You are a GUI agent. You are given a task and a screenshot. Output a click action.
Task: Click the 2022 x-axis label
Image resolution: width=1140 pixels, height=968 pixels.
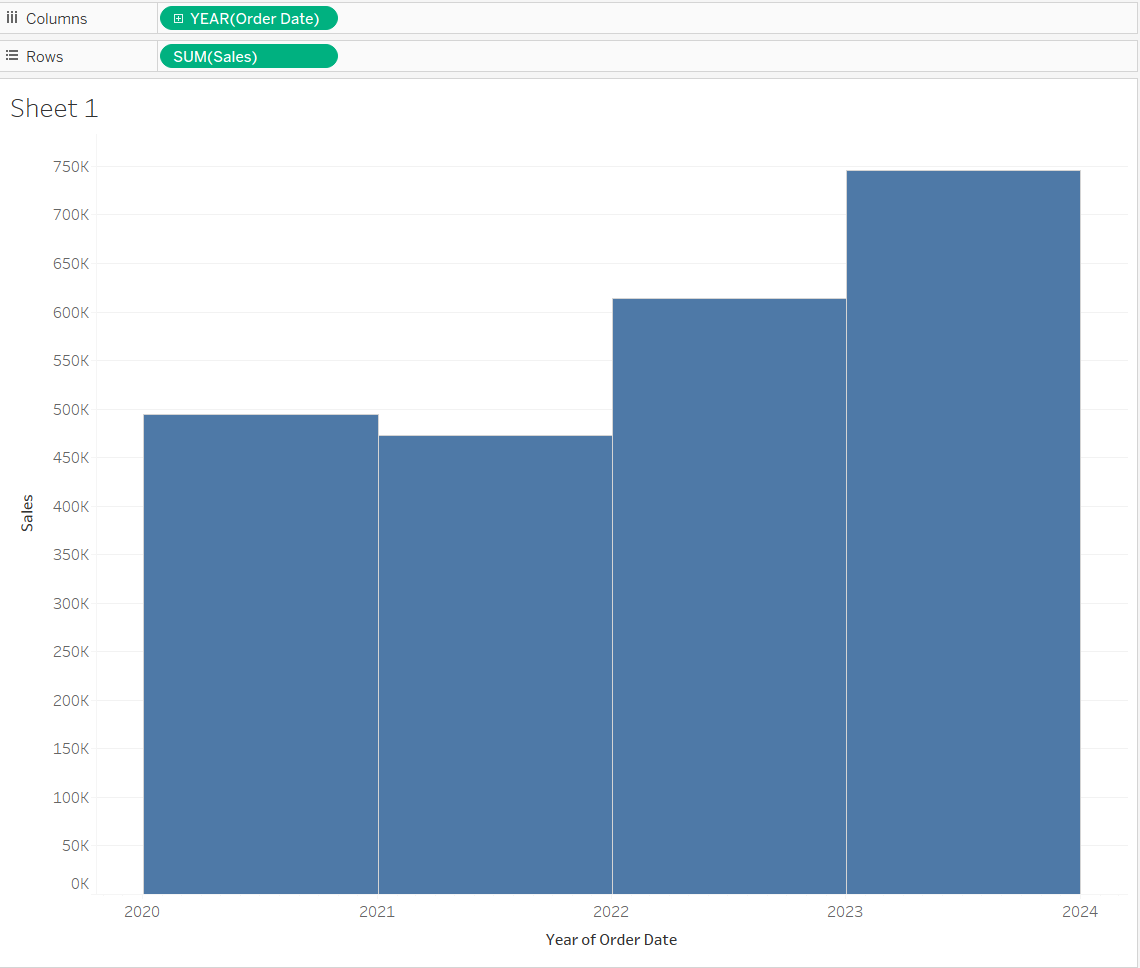611,911
